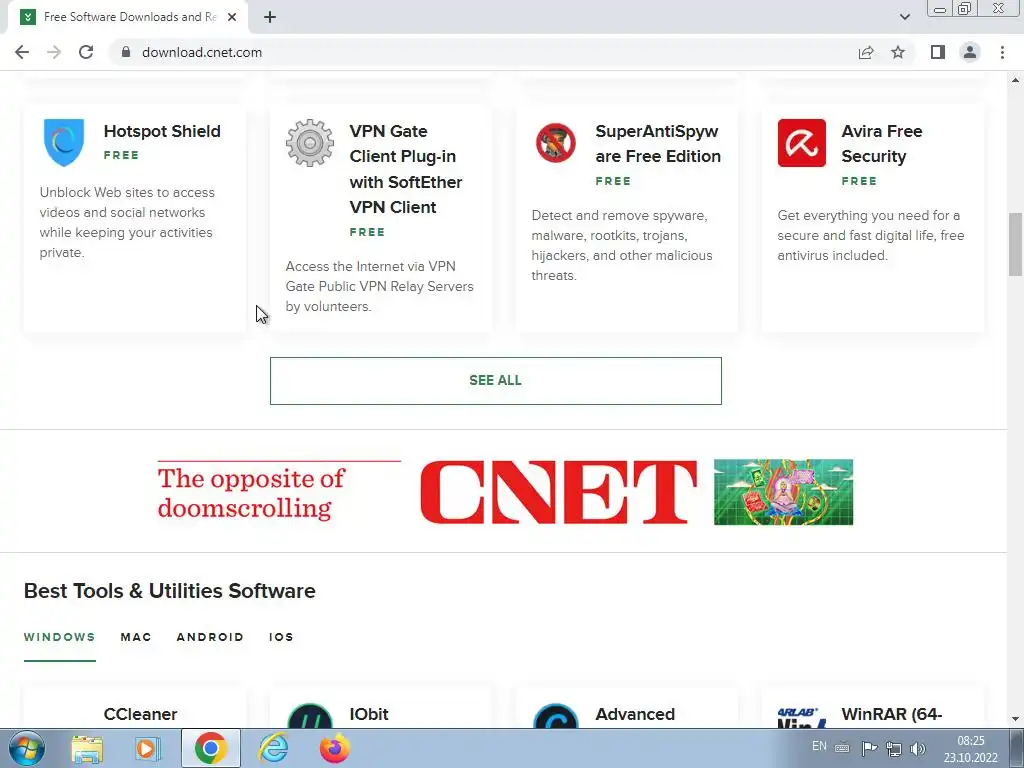This screenshot has width=1024, height=768.
Task: Open Windows Explorer from taskbar
Action: 87,748
